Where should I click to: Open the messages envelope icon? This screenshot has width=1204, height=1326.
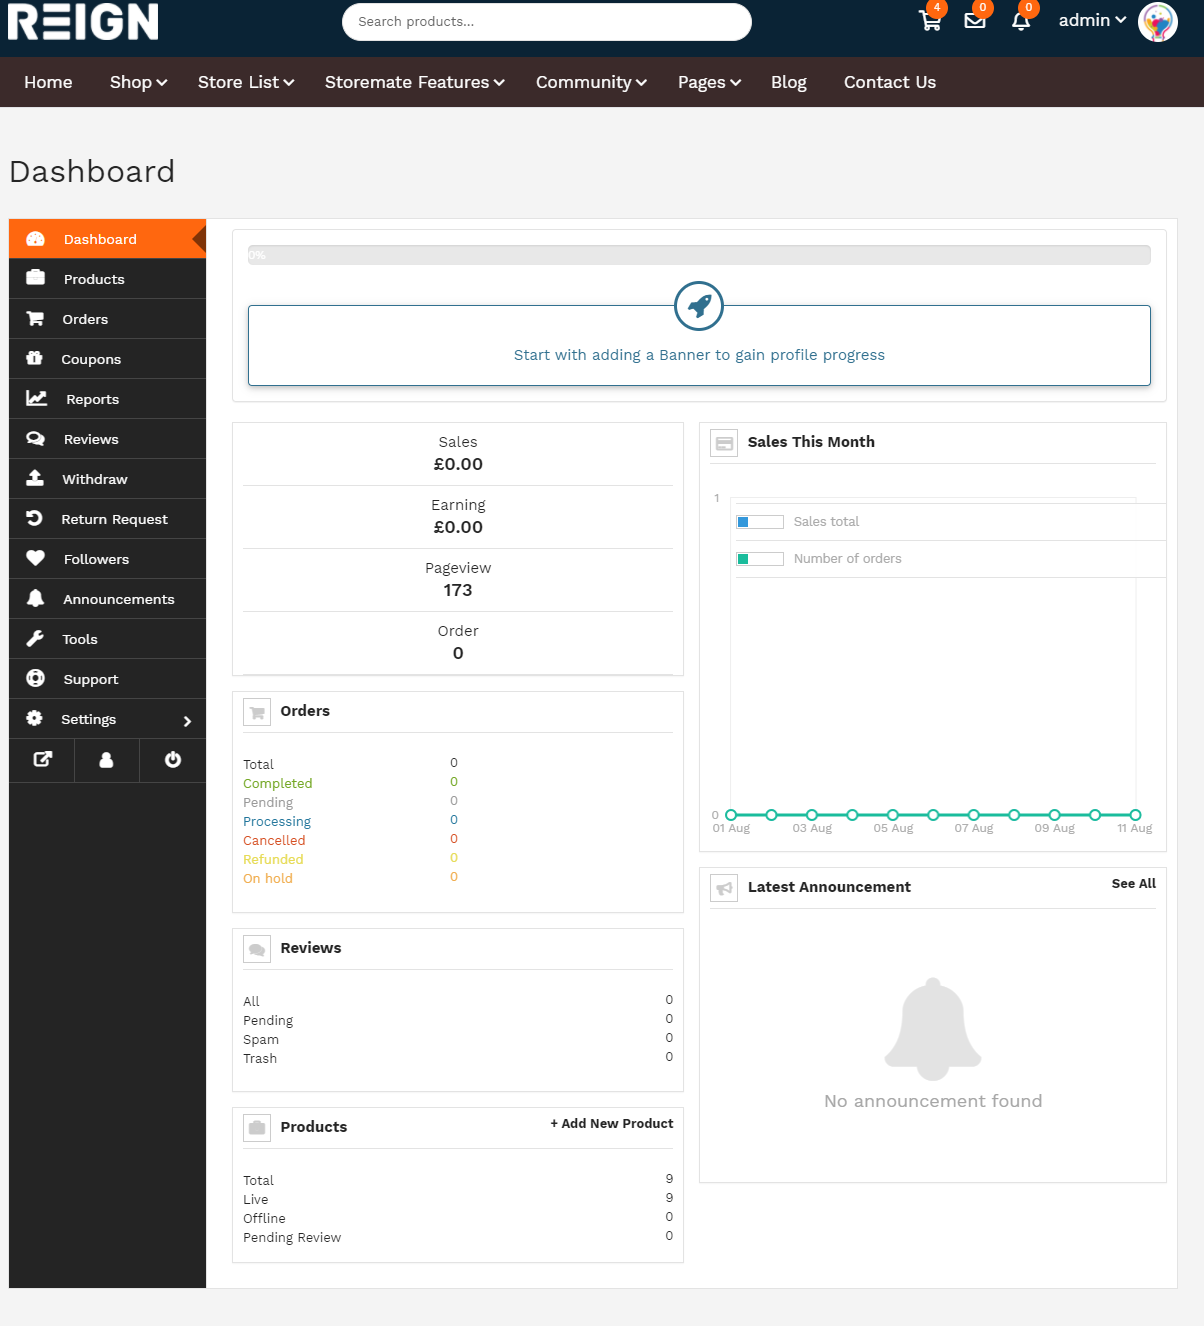975,21
